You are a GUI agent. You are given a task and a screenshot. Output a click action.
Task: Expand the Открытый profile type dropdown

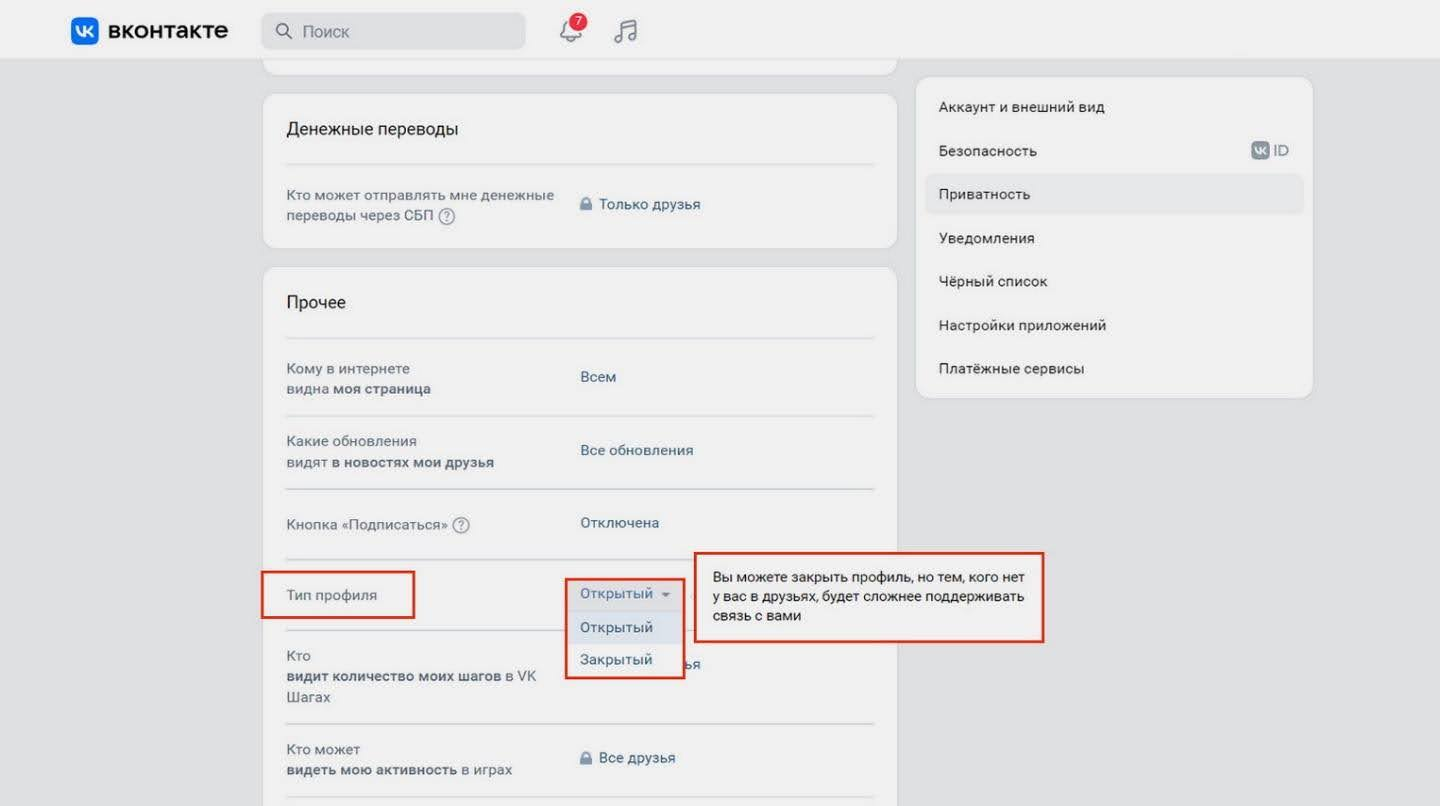point(624,594)
